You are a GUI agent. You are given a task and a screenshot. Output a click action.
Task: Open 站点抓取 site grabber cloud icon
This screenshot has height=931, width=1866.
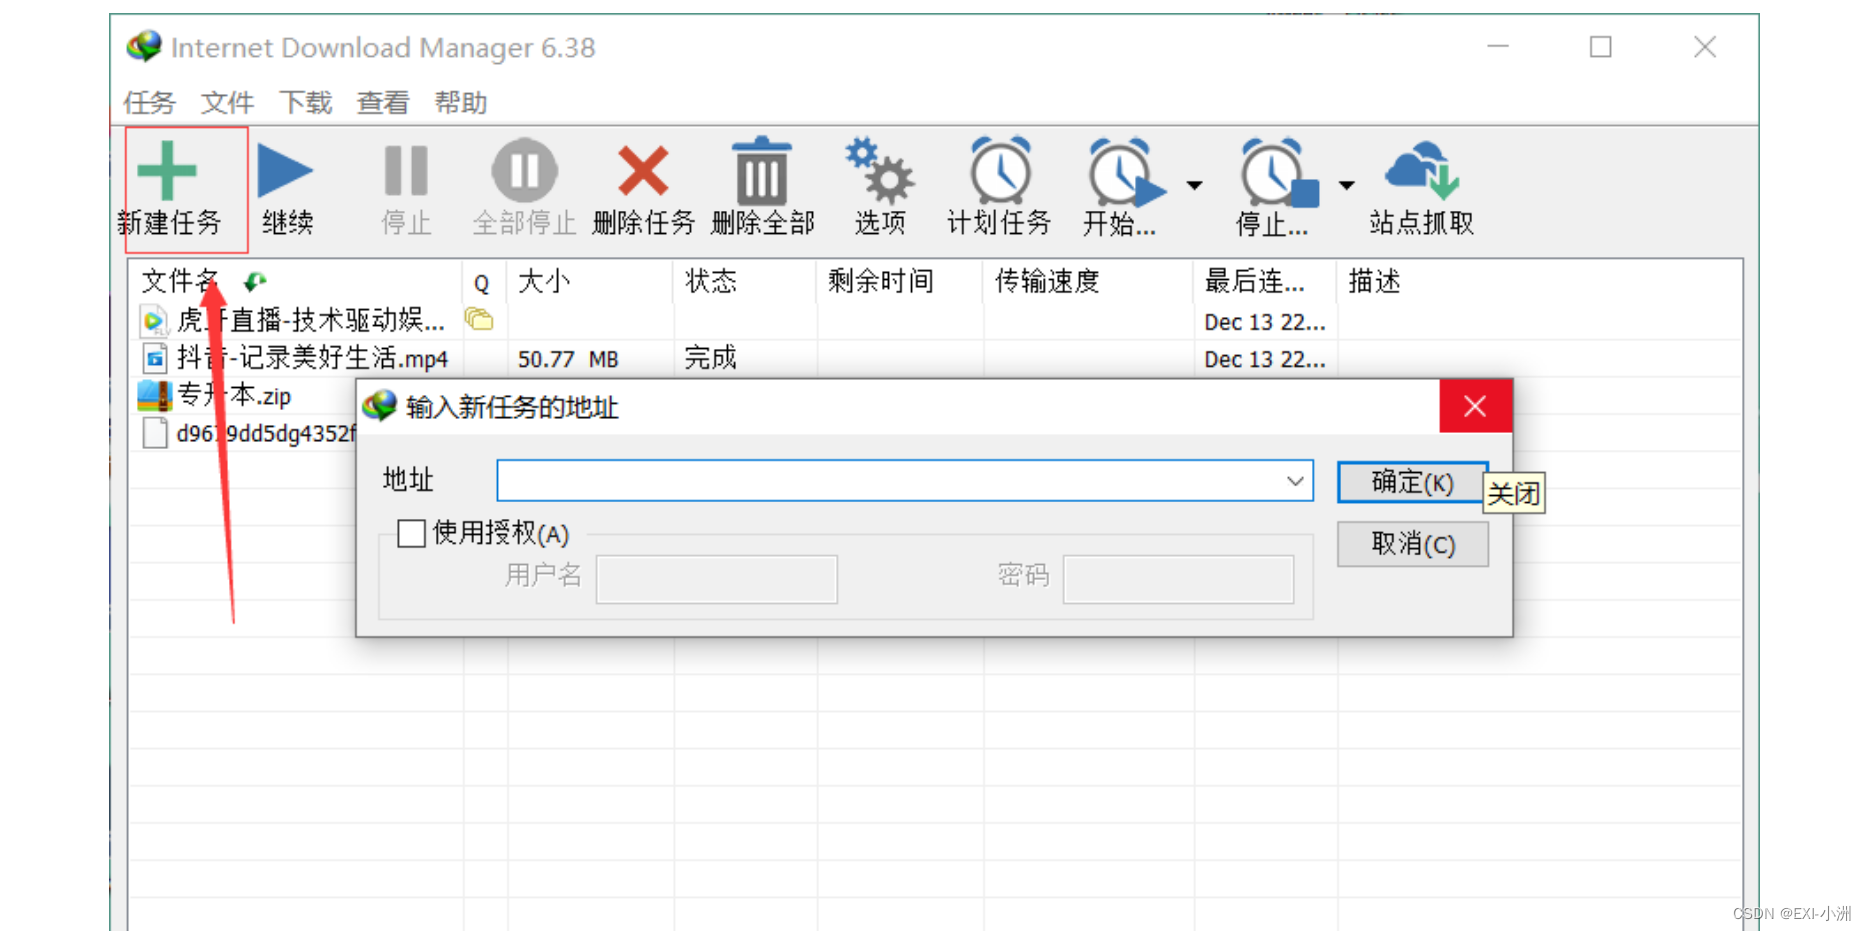[1422, 170]
